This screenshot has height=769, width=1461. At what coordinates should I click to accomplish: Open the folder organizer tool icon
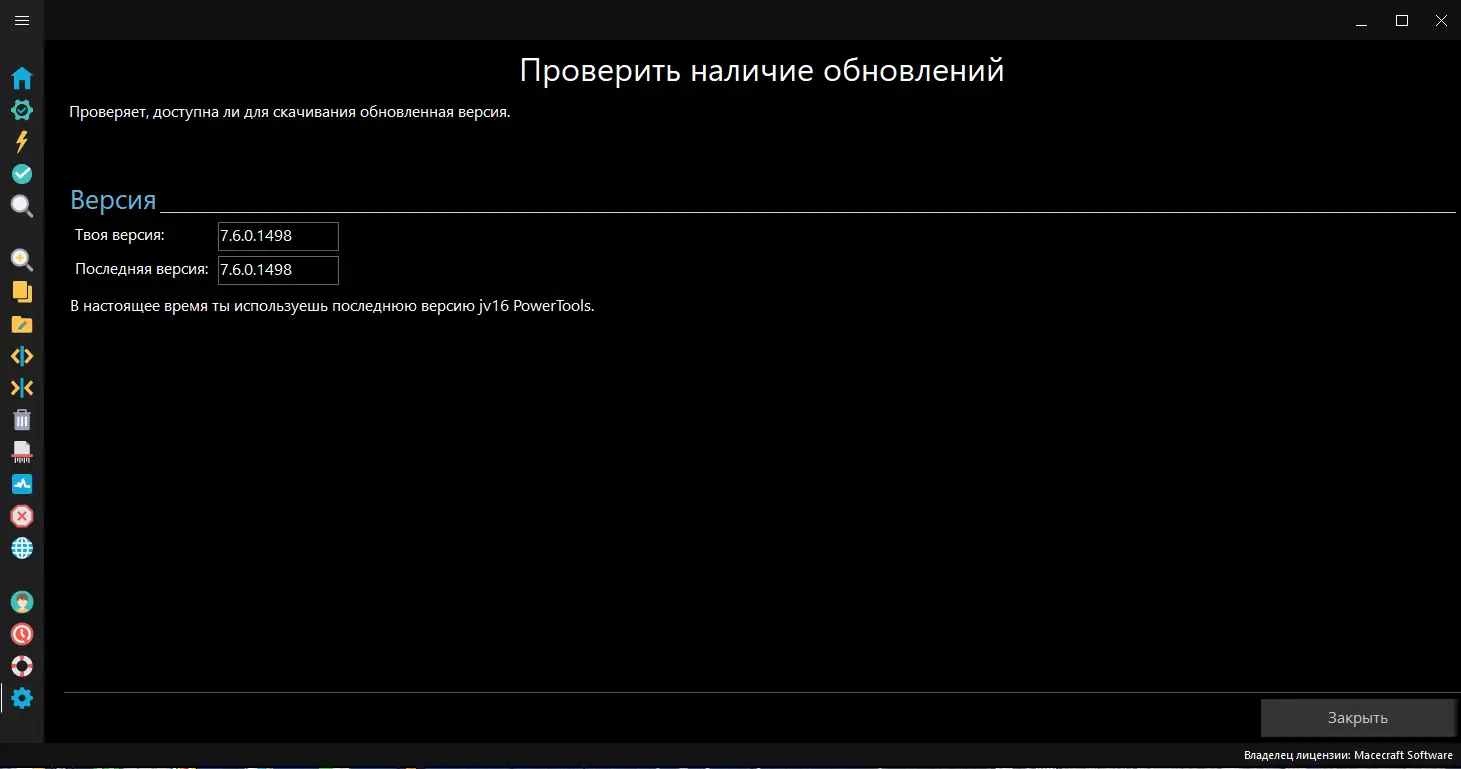pos(22,324)
